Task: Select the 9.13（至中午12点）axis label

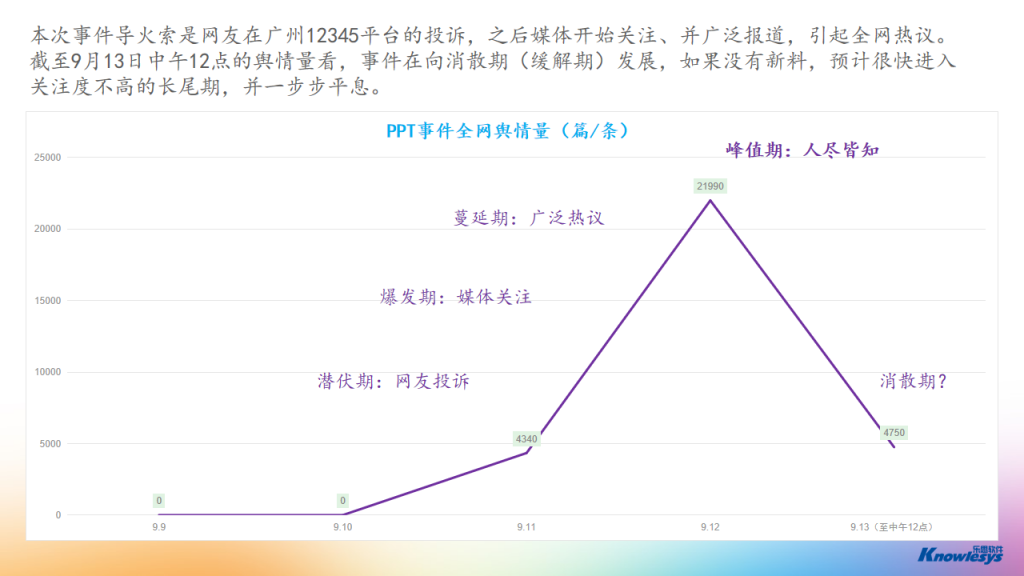Action: point(894,527)
